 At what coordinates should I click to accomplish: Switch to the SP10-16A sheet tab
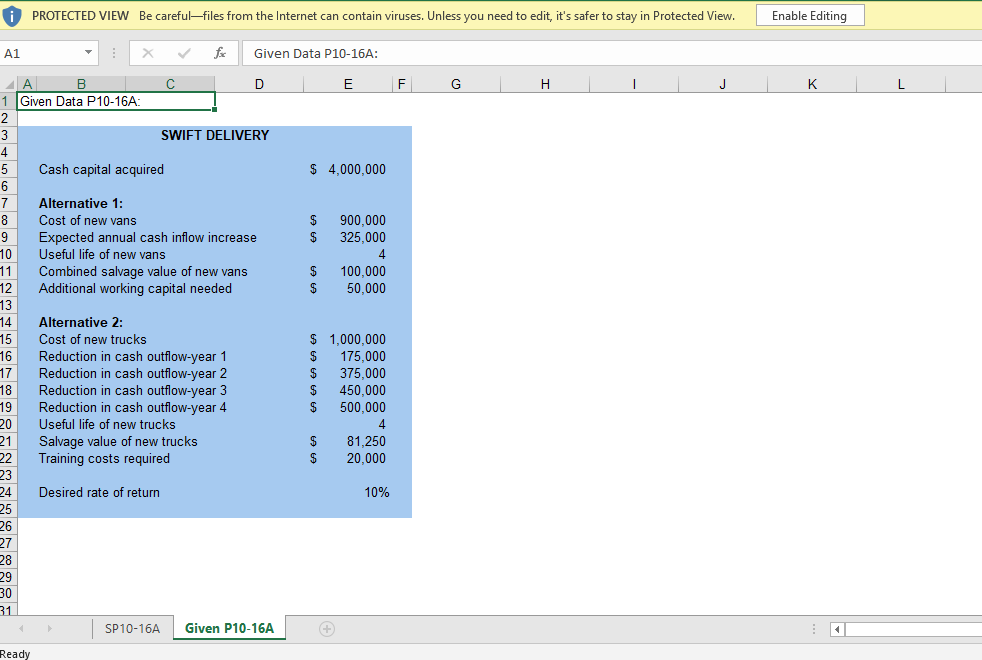click(132, 628)
